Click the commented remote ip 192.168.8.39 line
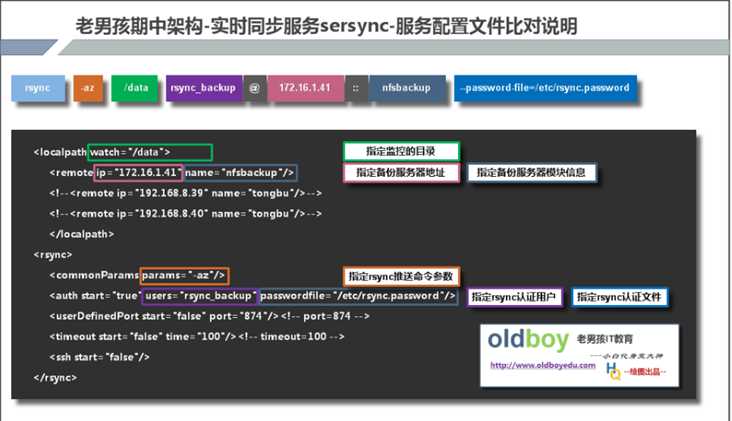The width and height of the screenshot is (732, 421). click(x=186, y=193)
